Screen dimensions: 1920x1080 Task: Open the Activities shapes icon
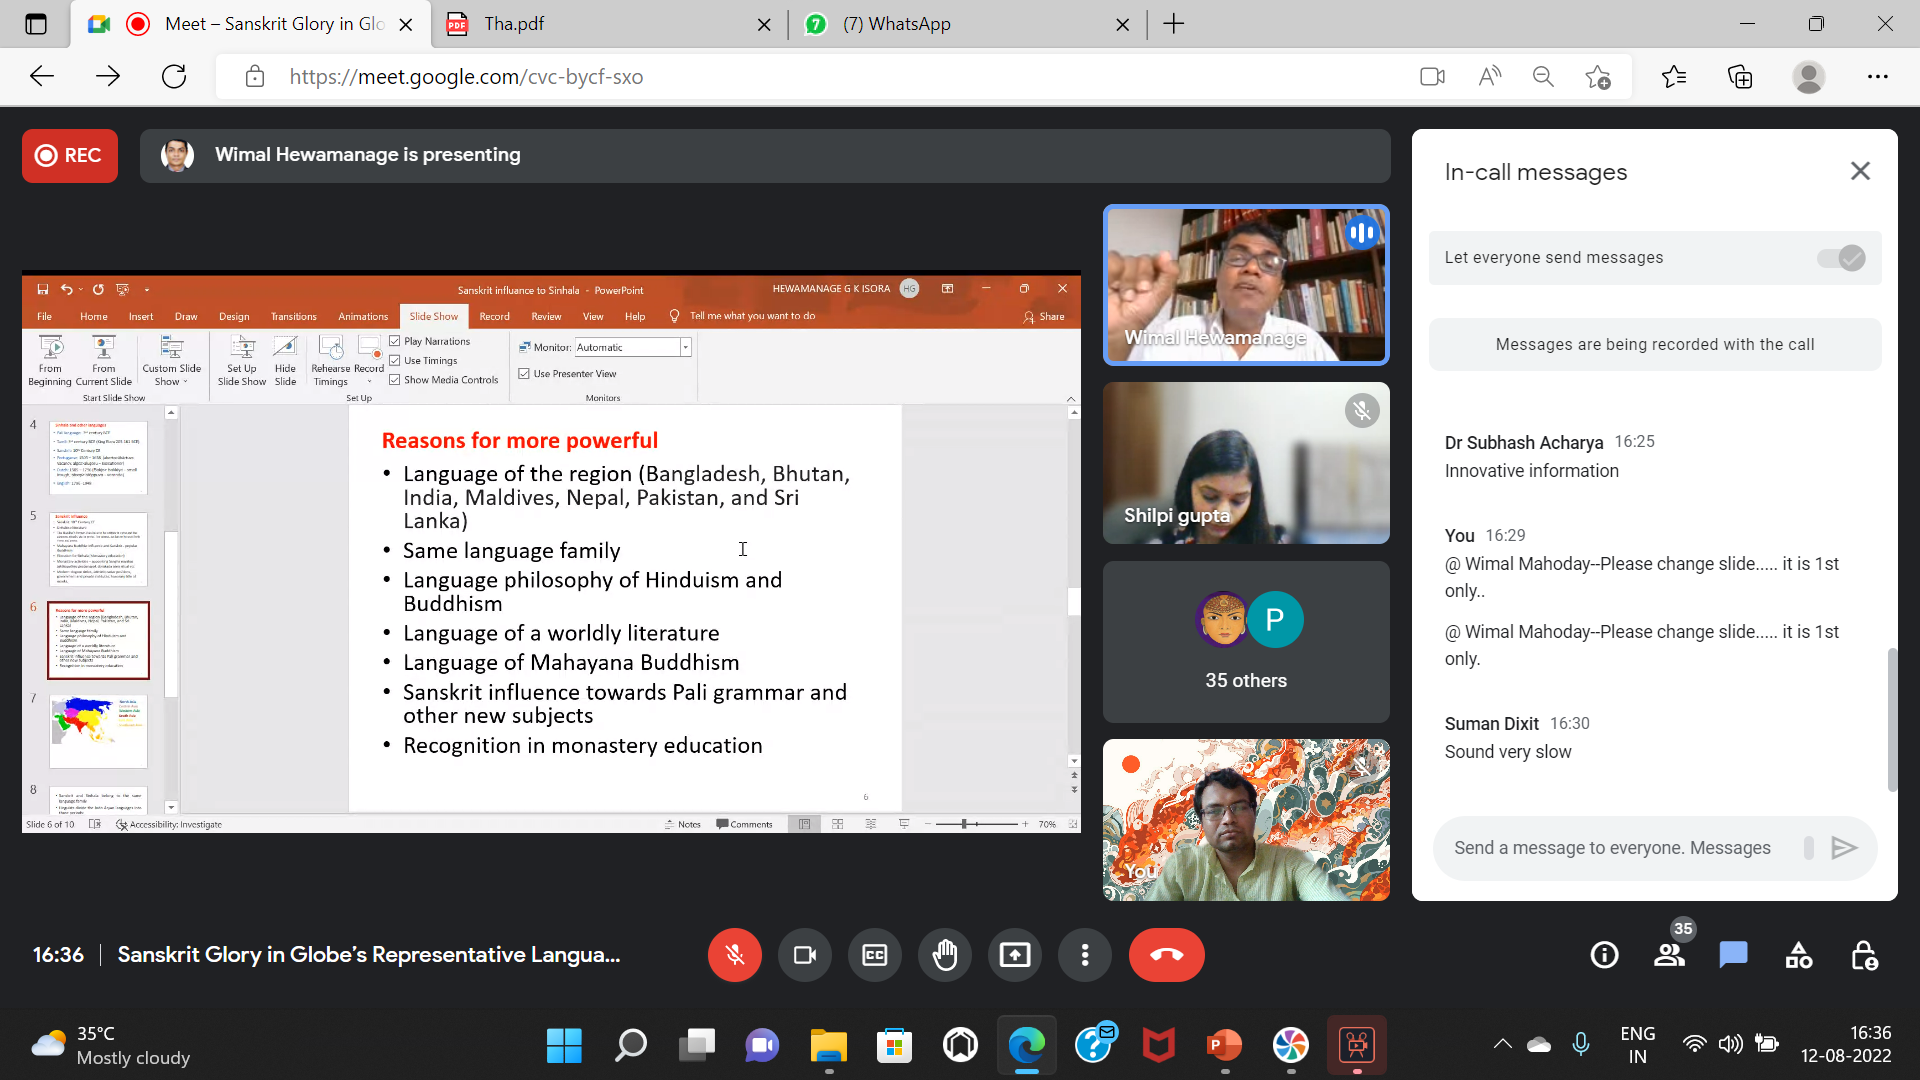1798,955
